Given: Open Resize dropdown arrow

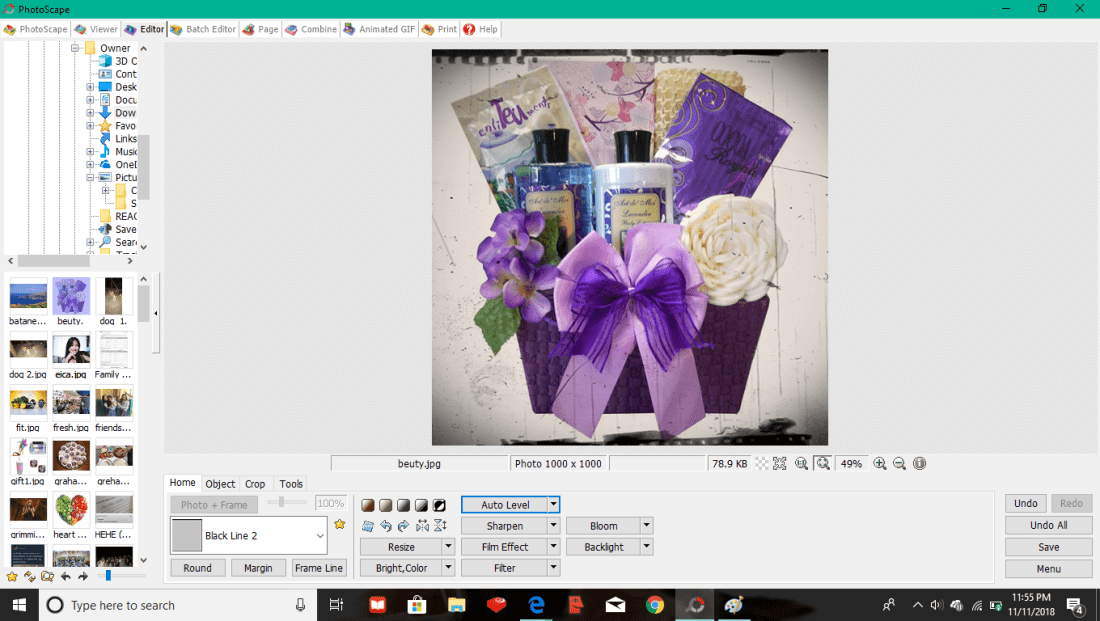Looking at the screenshot, I should pyautogui.click(x=448, y=547).
